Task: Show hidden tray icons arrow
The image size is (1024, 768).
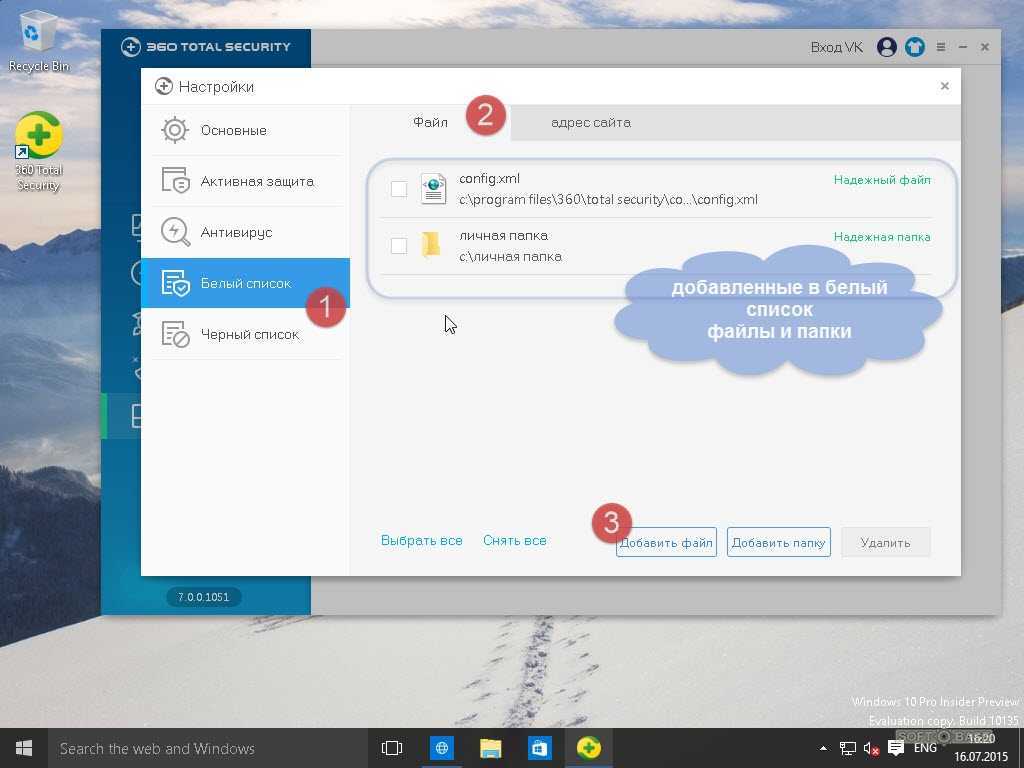Action: pyautogui.click(x=823, y=748)
